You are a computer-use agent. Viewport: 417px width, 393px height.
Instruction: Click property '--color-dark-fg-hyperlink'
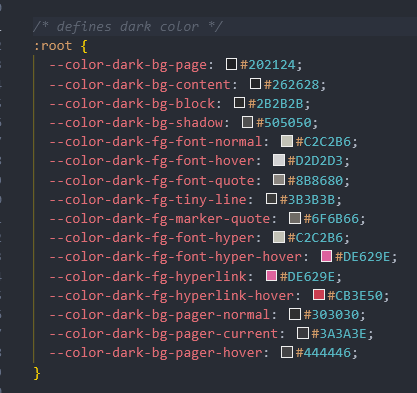pos(148,277)
